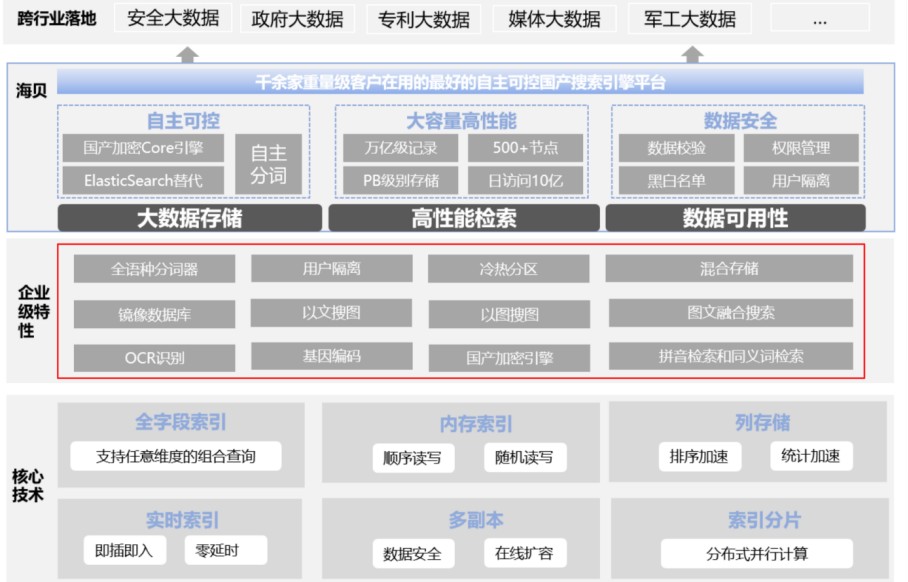
Task: Select the 安全大数据 box
Action: click(173, 18)
